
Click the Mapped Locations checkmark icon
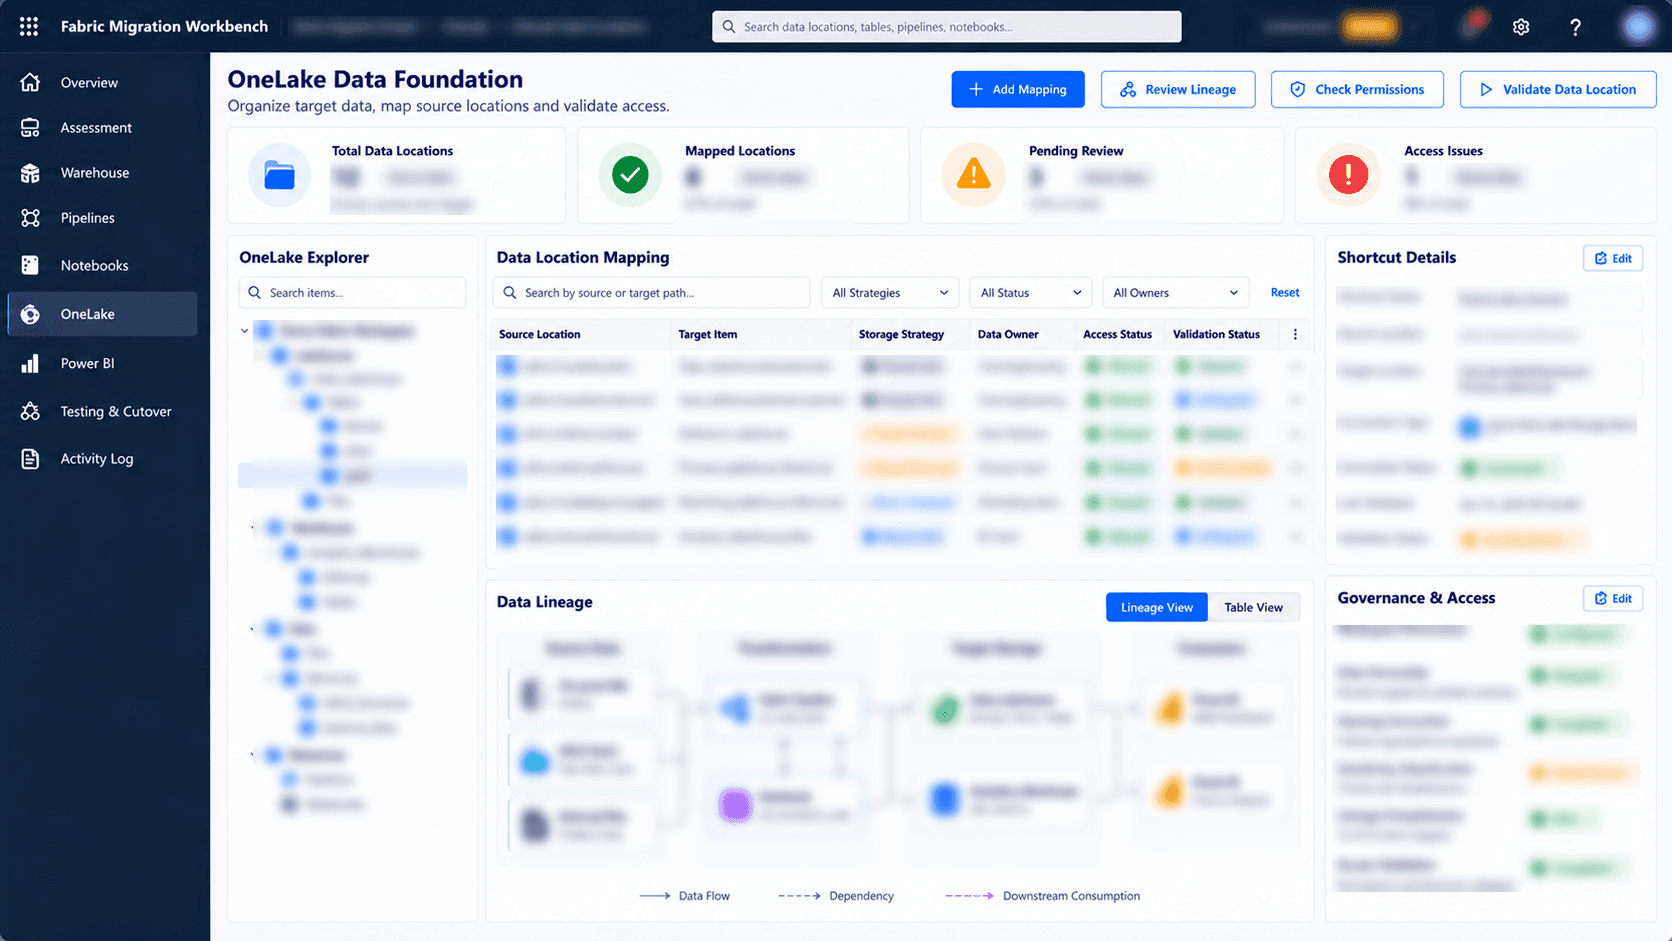630,175
